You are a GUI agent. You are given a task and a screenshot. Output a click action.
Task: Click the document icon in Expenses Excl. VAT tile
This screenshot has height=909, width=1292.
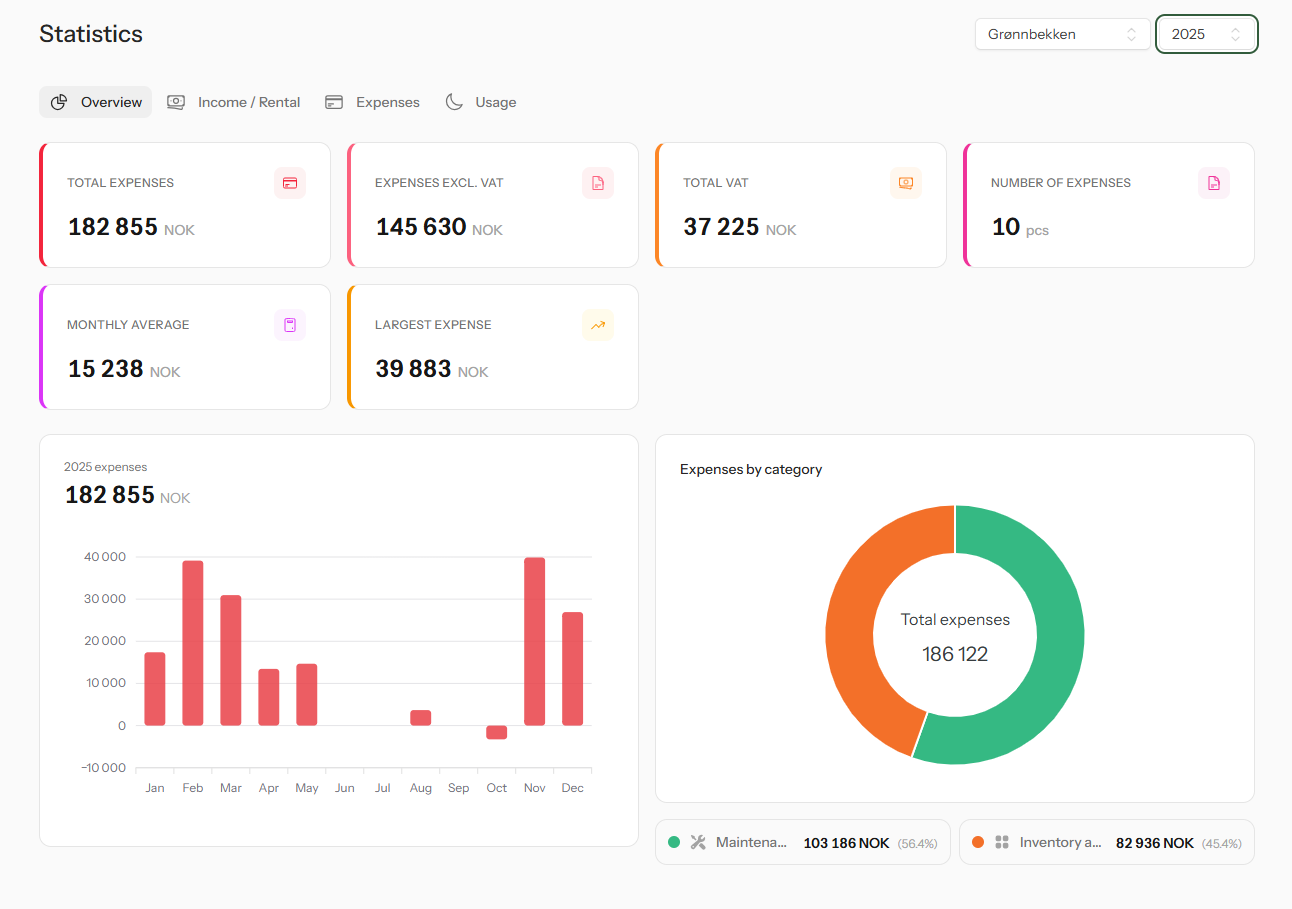coord(598,183)
